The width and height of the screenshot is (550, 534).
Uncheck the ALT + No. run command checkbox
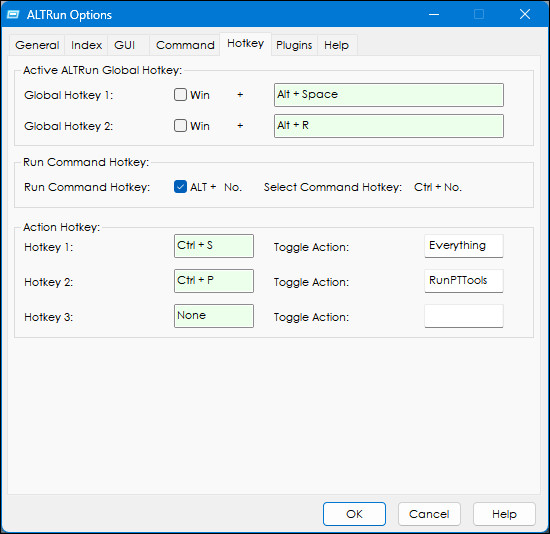[180, 187]
